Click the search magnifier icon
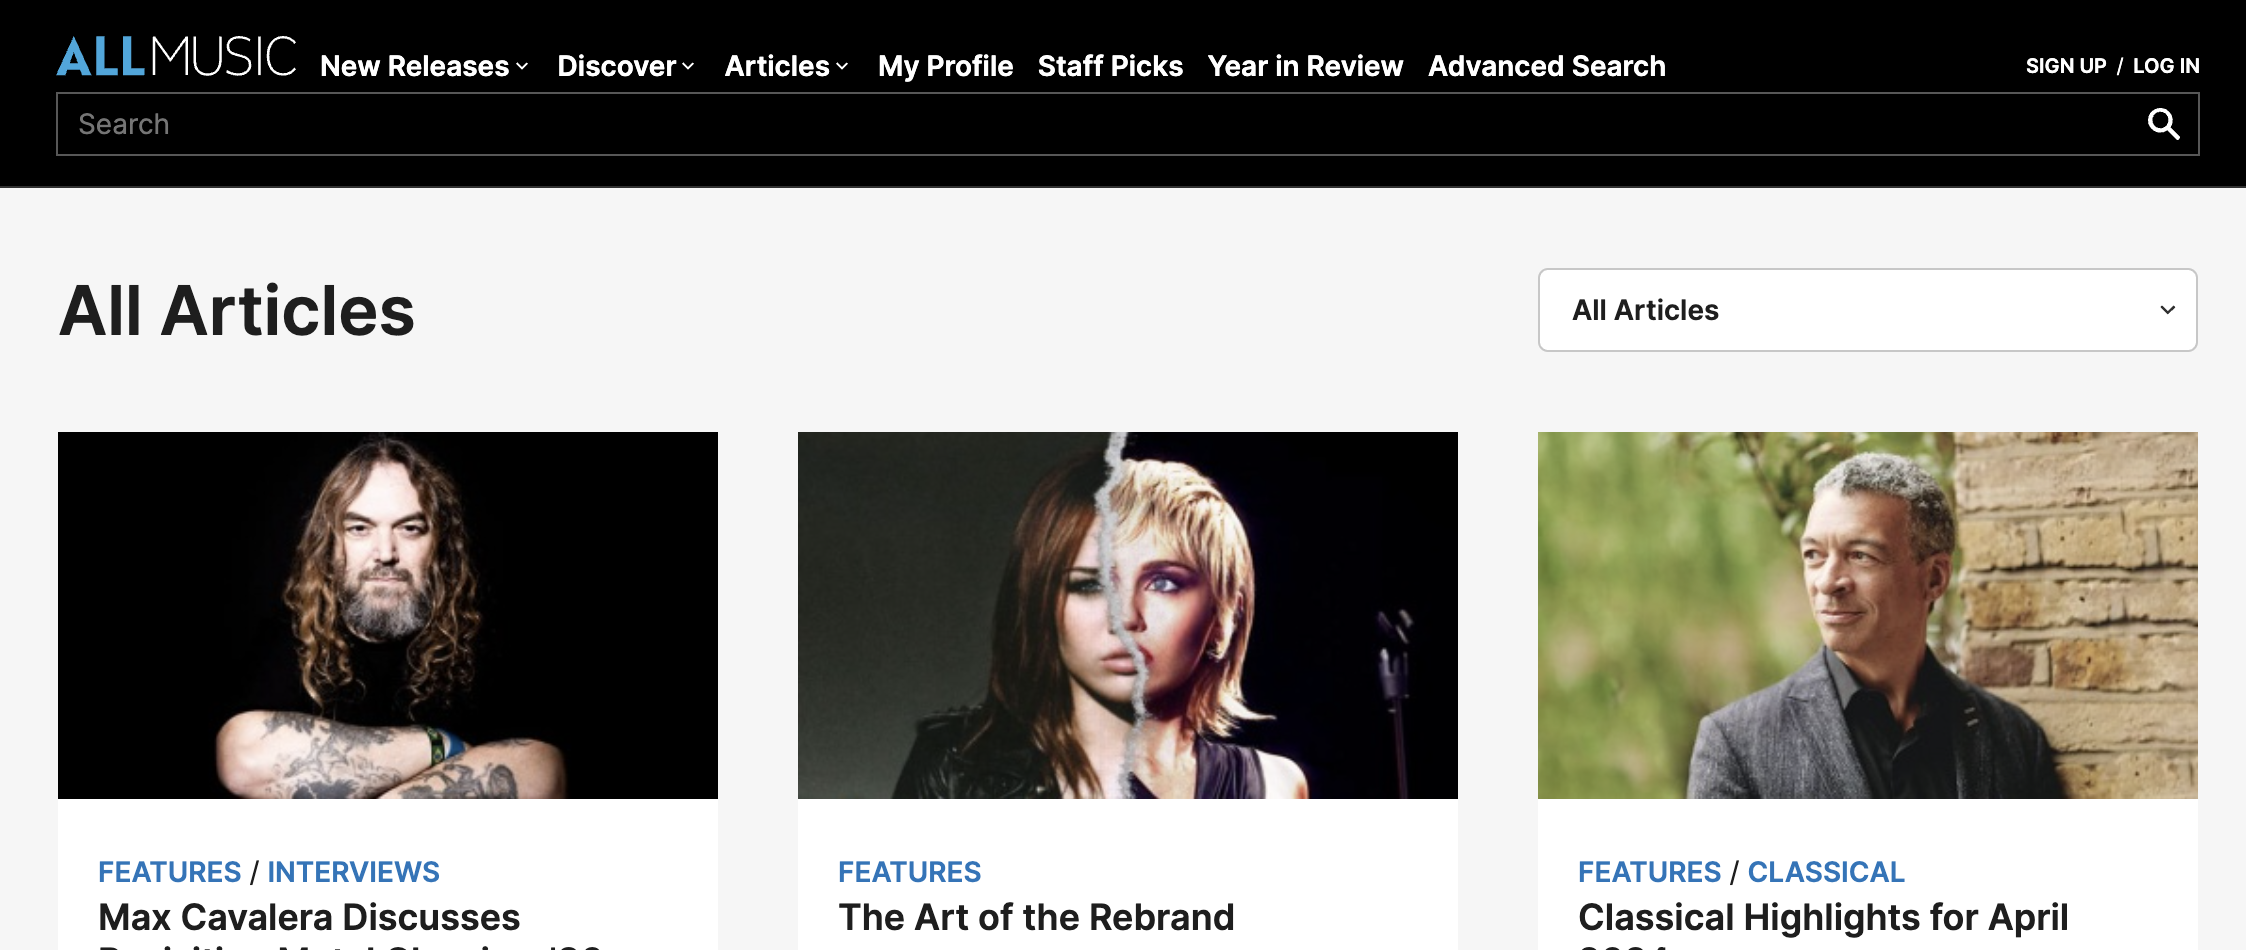 (2163, 124)
